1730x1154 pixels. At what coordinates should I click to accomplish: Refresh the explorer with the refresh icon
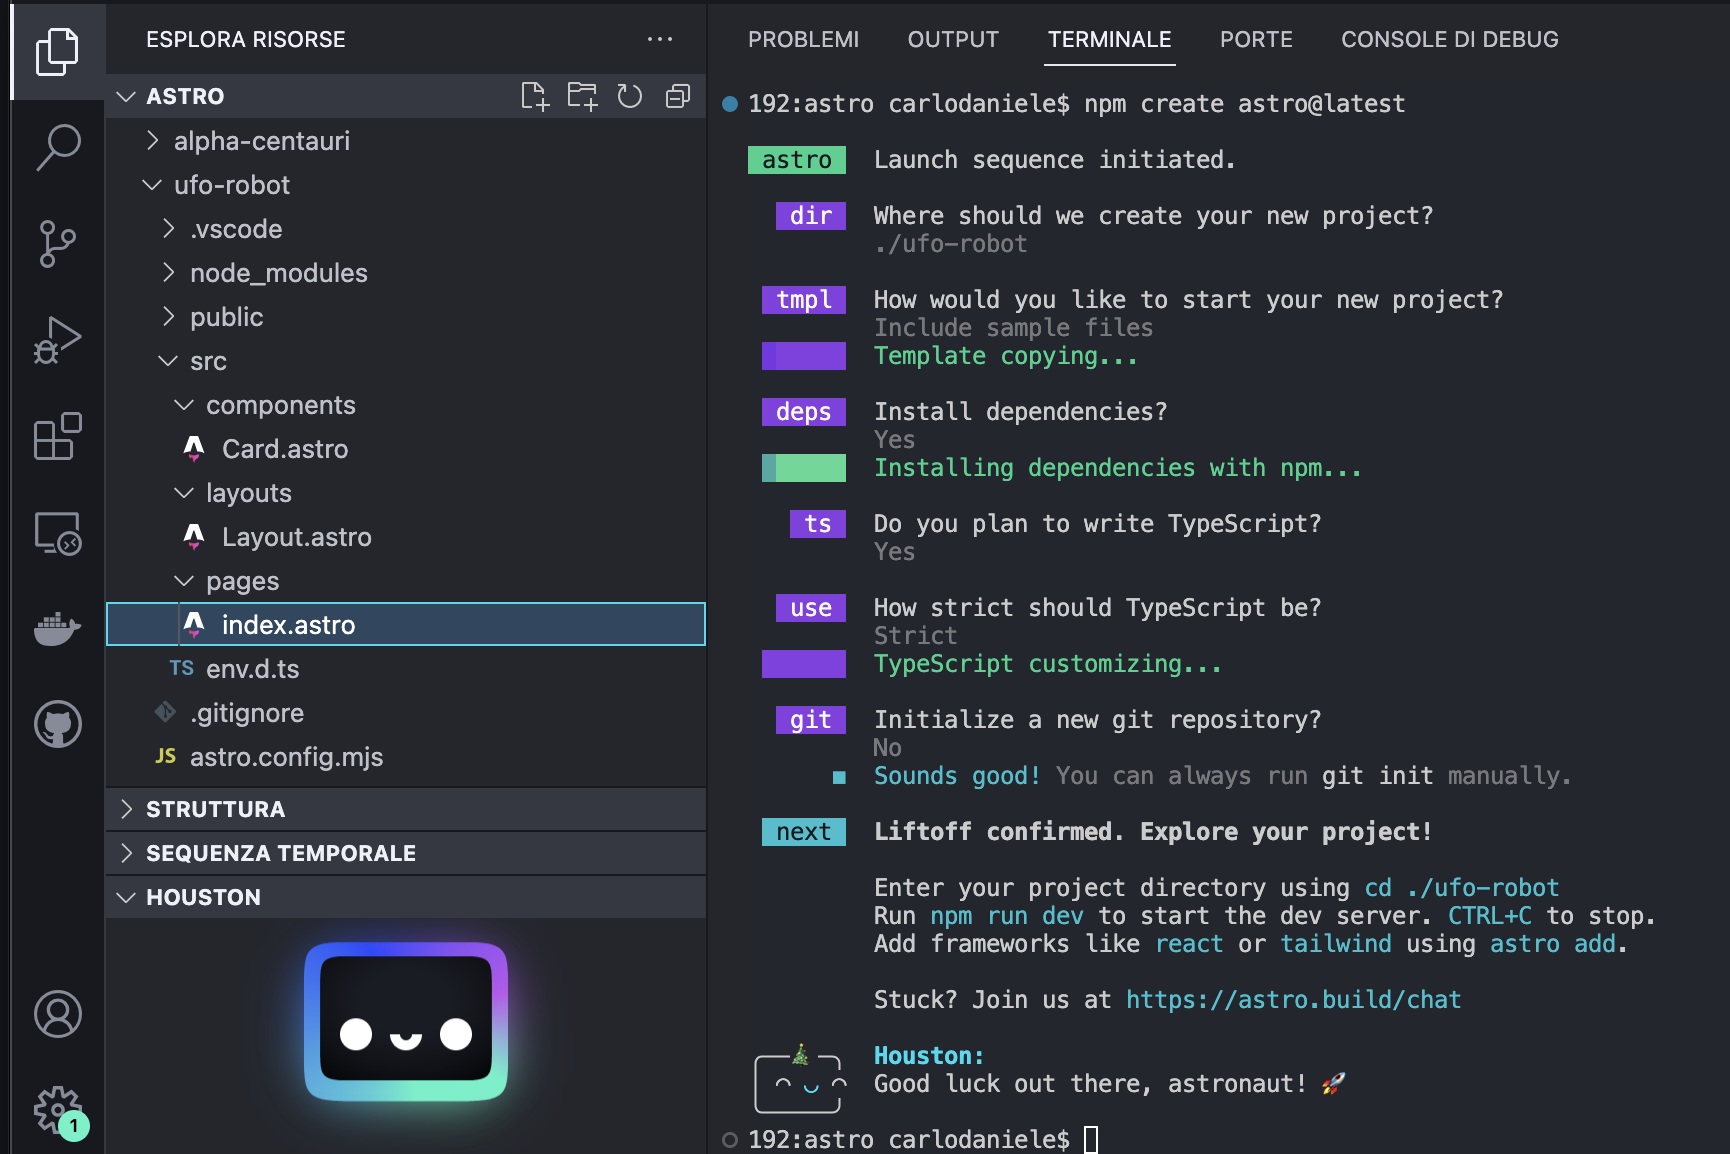tap(629, 96)
